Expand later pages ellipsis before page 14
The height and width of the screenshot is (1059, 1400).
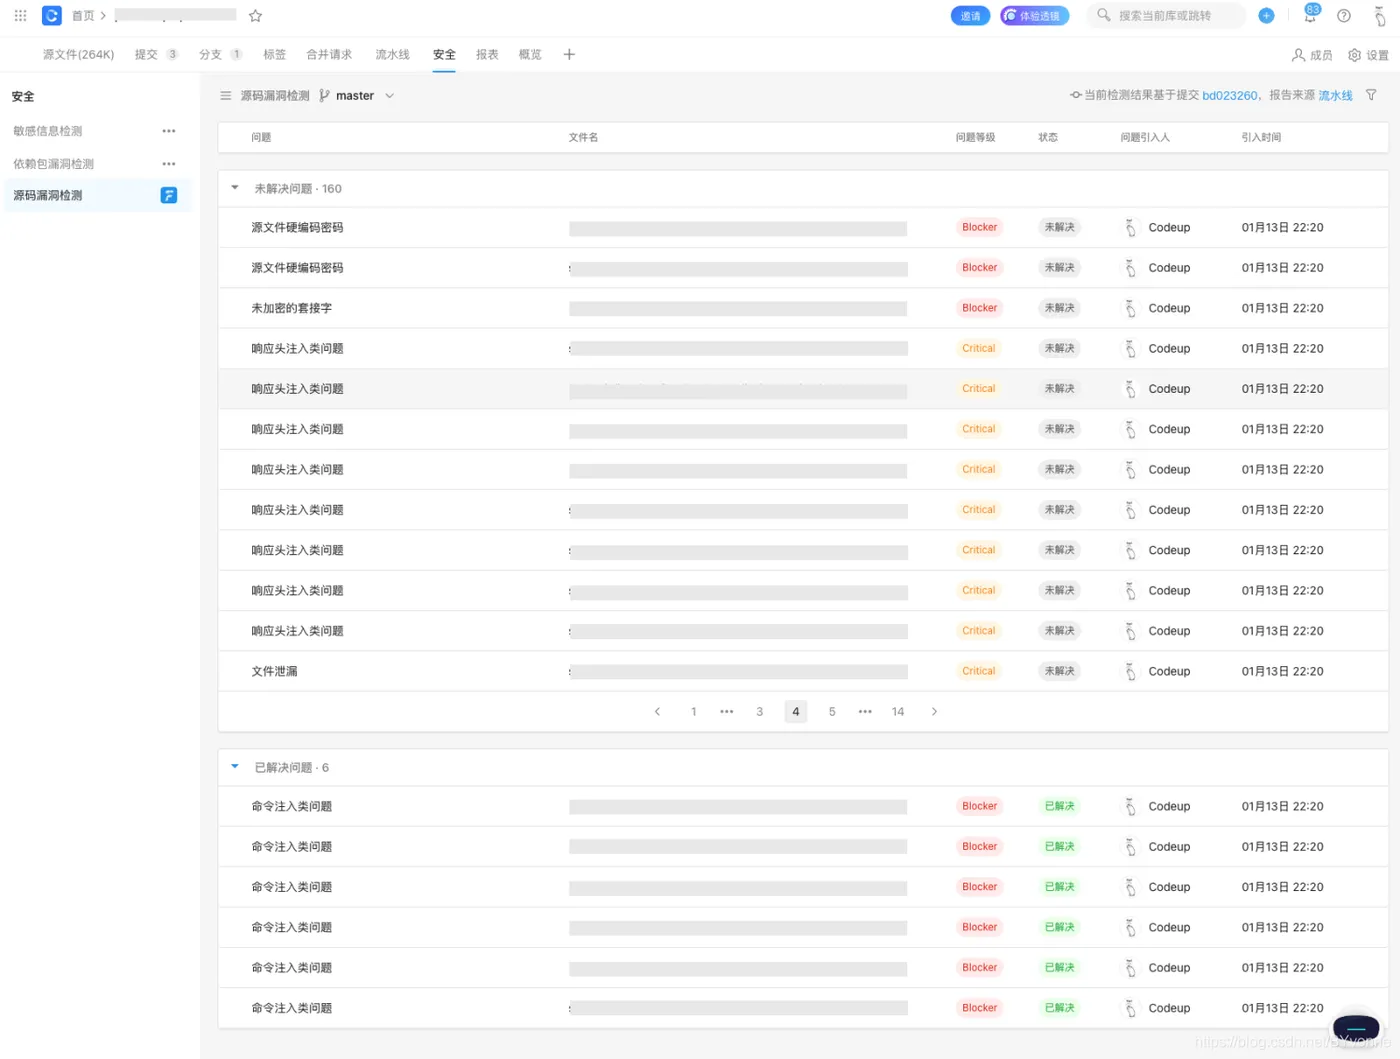pos(865,712)
